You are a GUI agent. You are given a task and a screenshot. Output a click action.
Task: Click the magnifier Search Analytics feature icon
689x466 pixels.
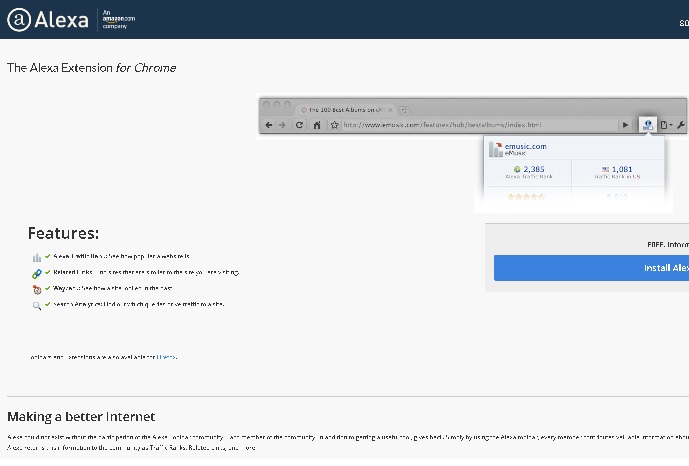[x=37, y=306]
